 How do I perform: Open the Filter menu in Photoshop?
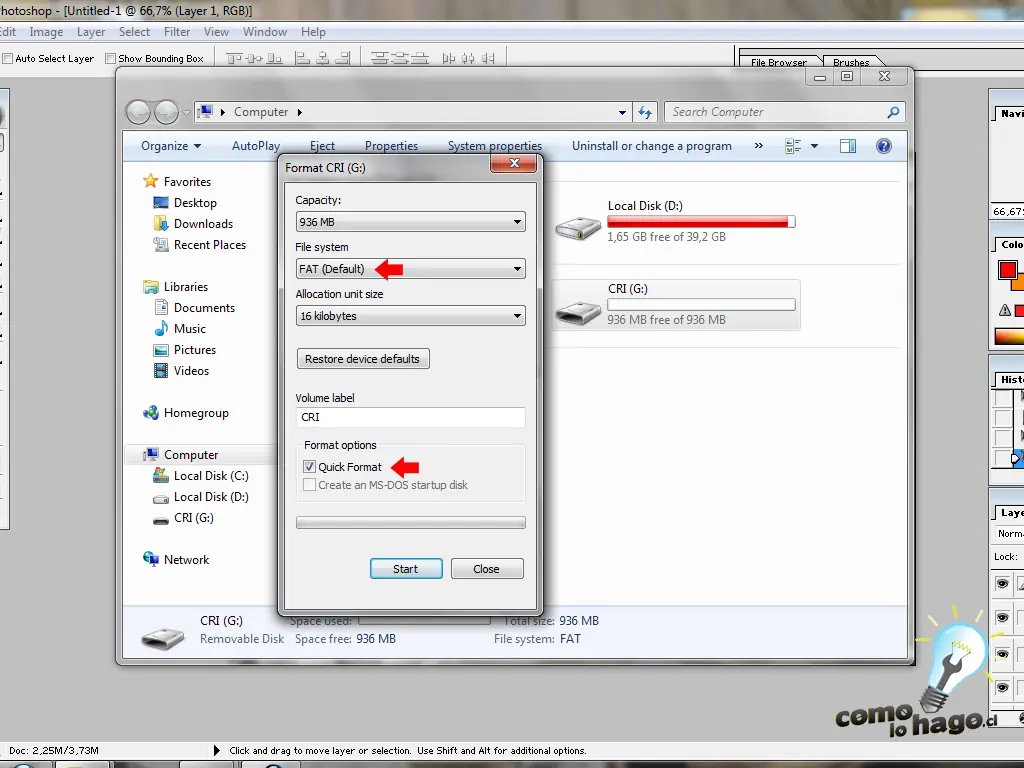[x=177, y=32]
